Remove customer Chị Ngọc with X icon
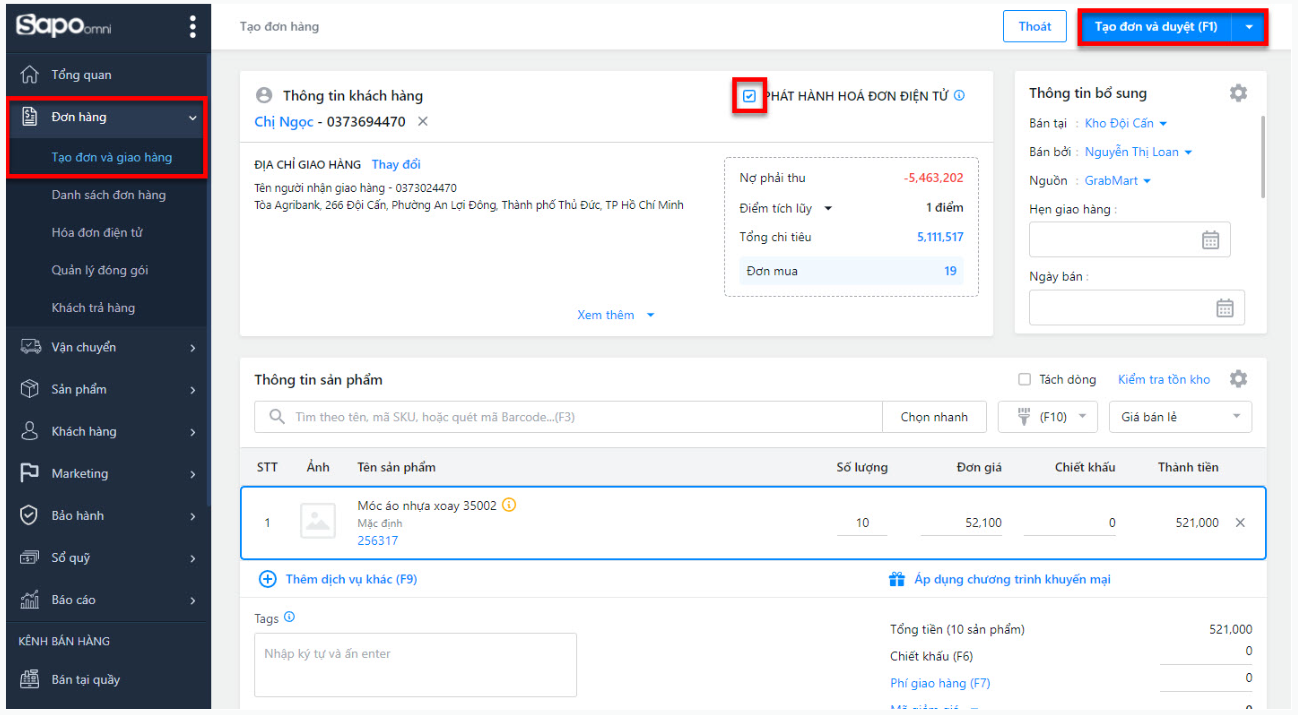The image size is (1298, 715). [x=423, y=121]
